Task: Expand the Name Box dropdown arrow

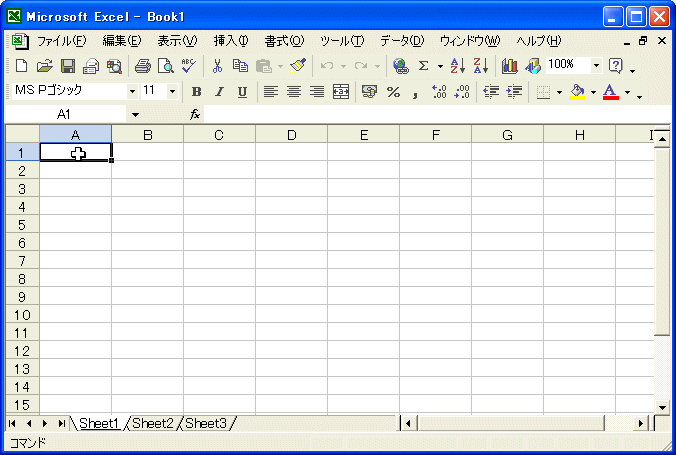Action: coord(135,115)
